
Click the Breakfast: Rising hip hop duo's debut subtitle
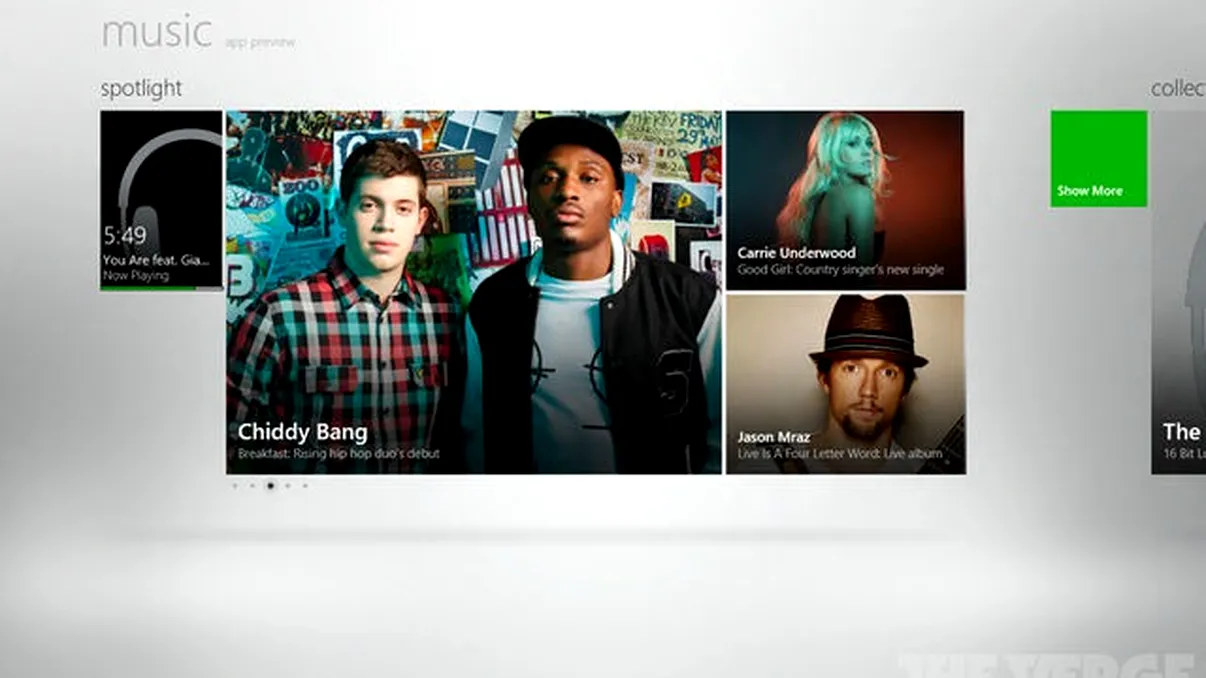[340, 453]
